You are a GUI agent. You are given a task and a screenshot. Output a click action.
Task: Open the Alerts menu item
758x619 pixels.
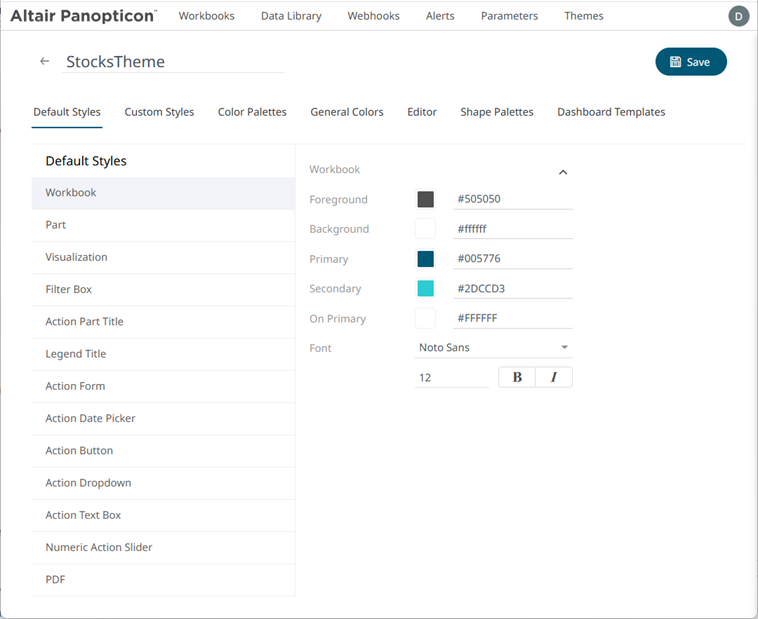[x=440, y=16]
